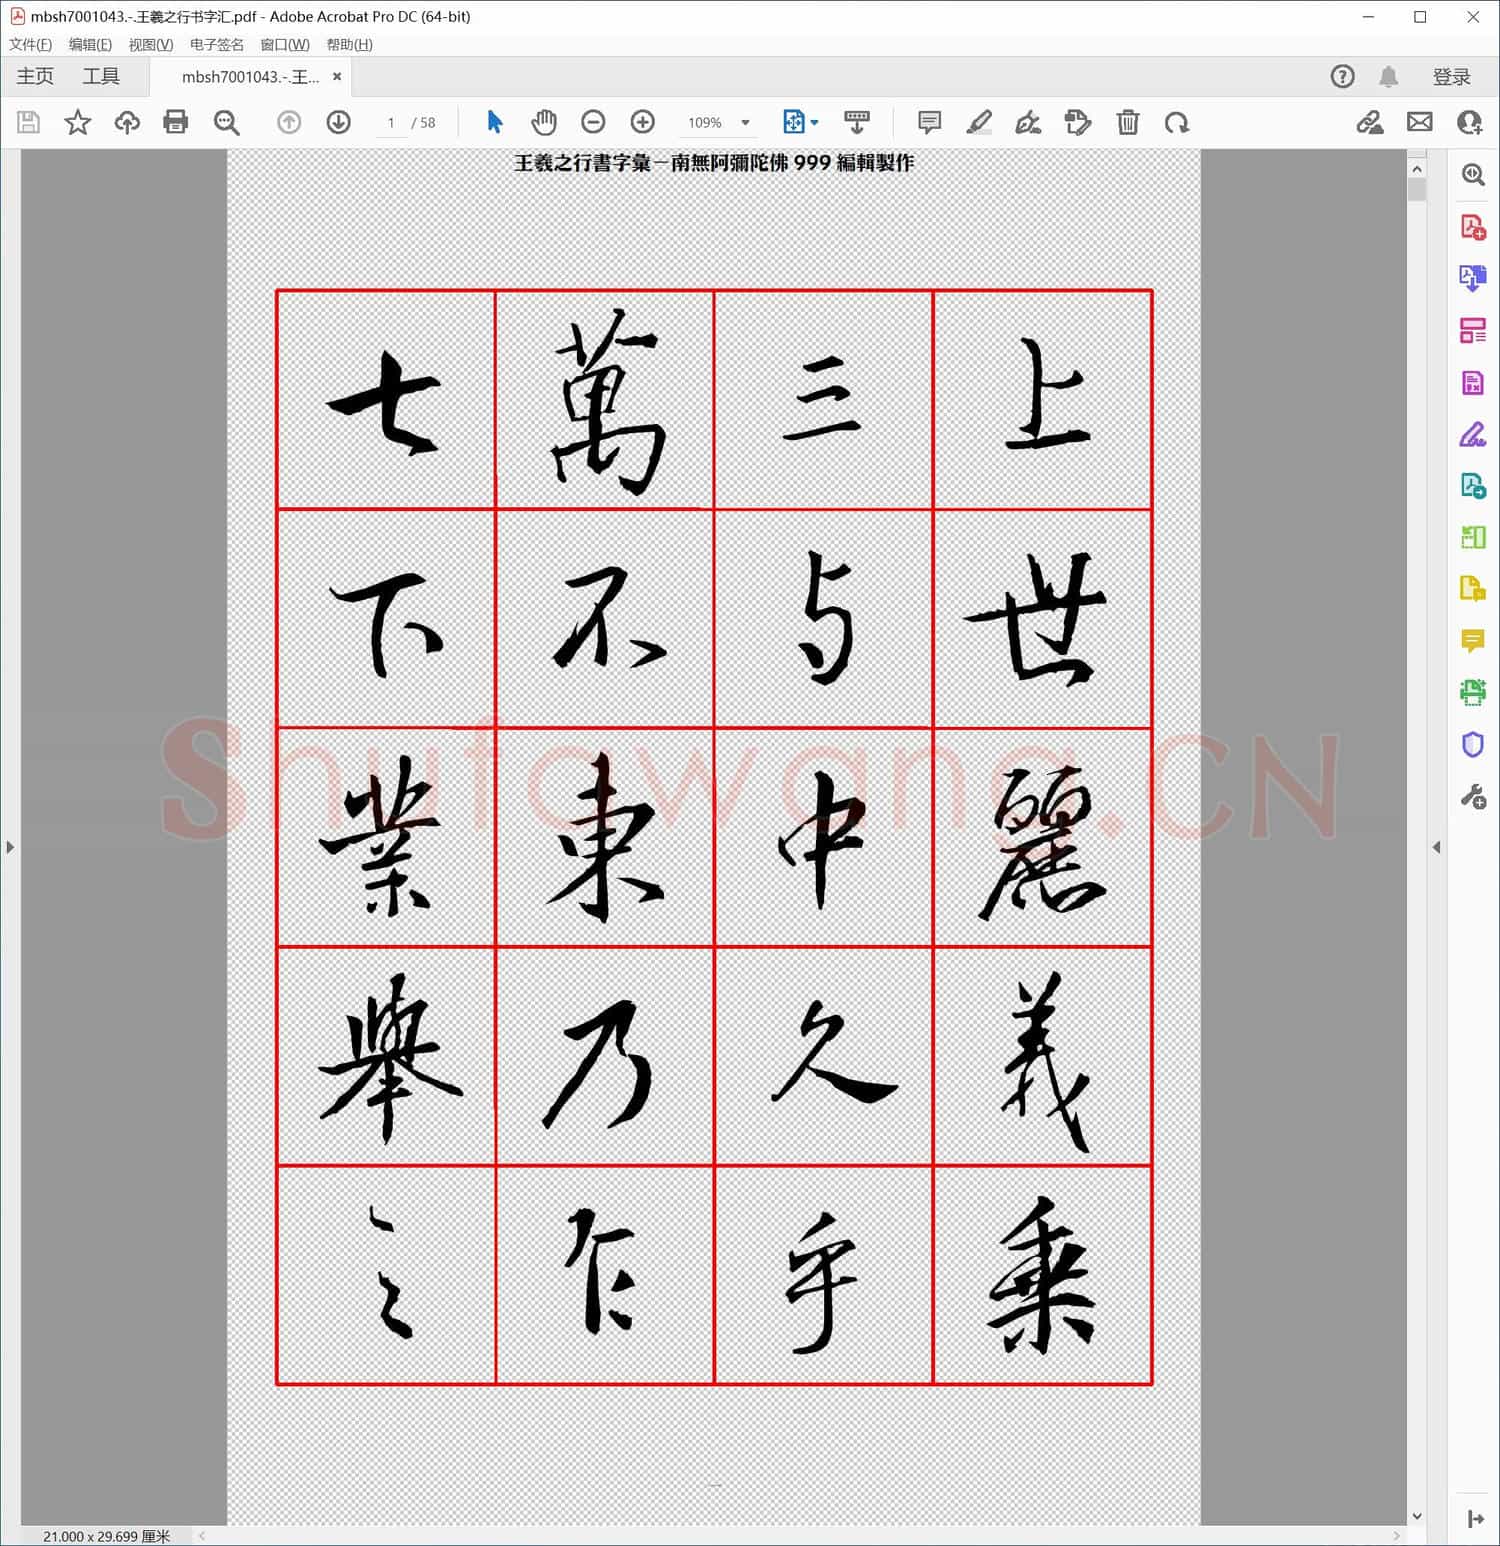Save the PDF using the disk icon
Image resolution: width=1500 pixels, height=1546 pixels.
[x=28, y=122]
